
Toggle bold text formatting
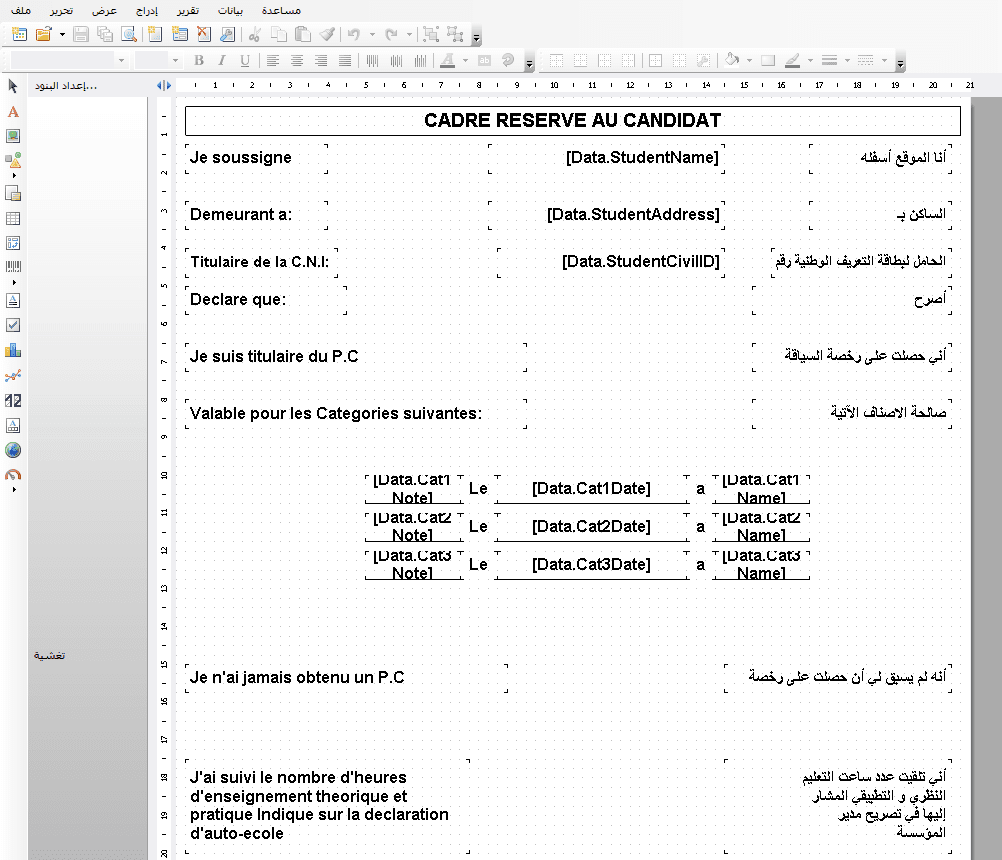pos(200,60)
